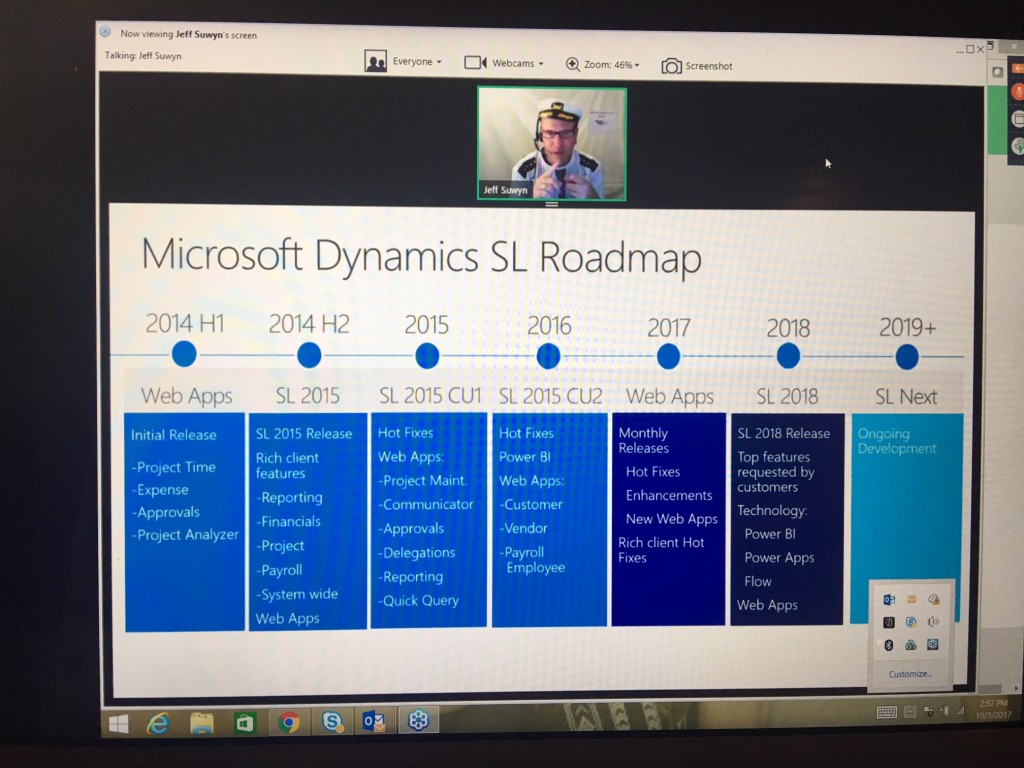This screenshot has height=768, width=1024.
Task: Click the orange arrow collapse tab
Action: click(1017, 67)
